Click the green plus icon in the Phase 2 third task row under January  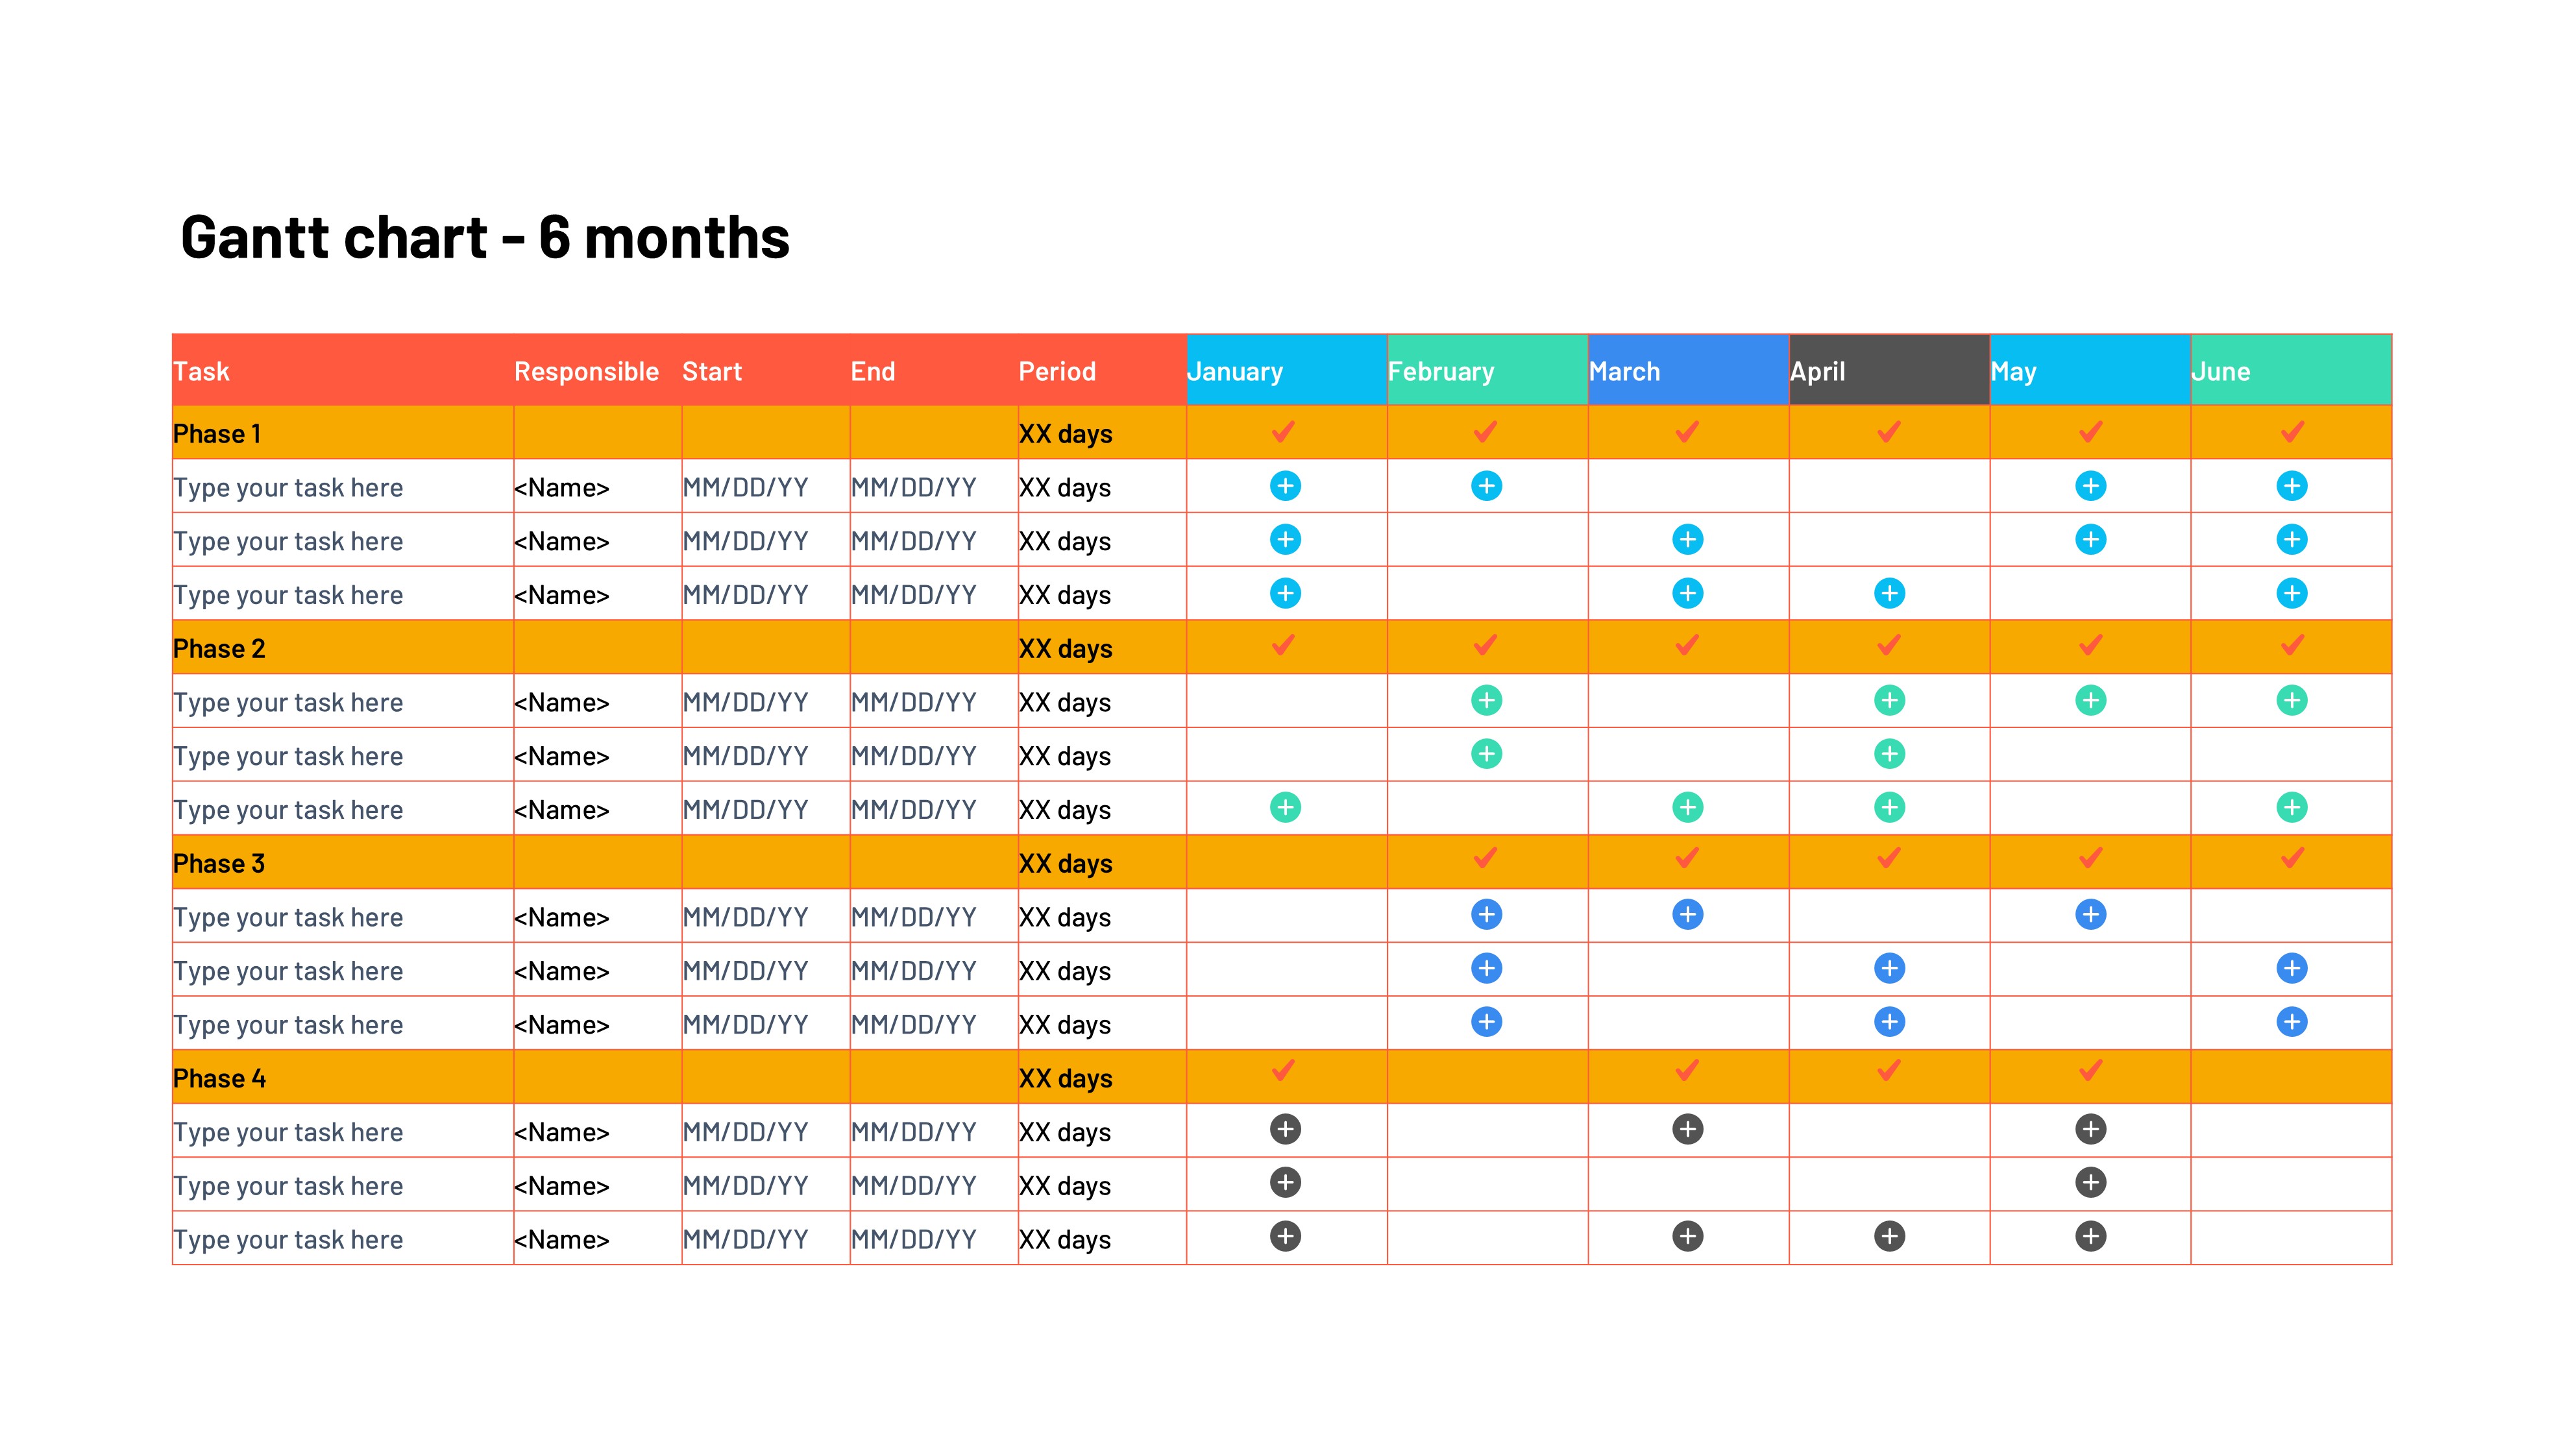tap(1285, 807)
